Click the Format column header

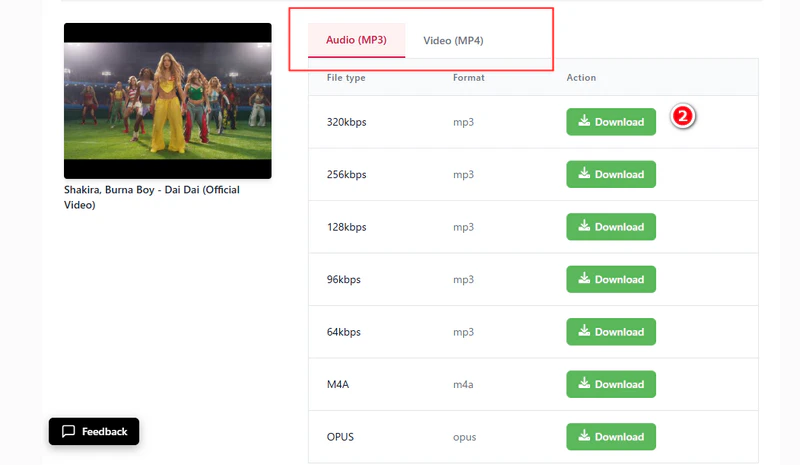tap(468, 78)
